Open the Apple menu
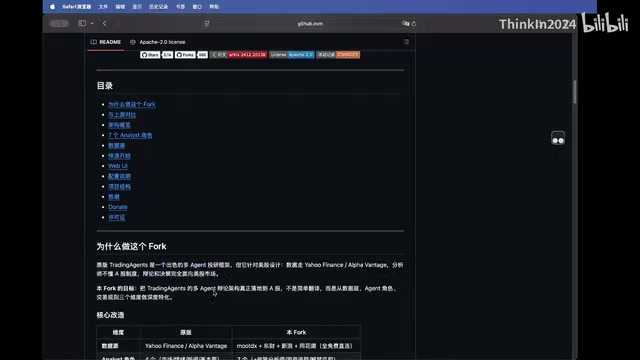This screenshot has height=360, width=640. coord(52,7)
